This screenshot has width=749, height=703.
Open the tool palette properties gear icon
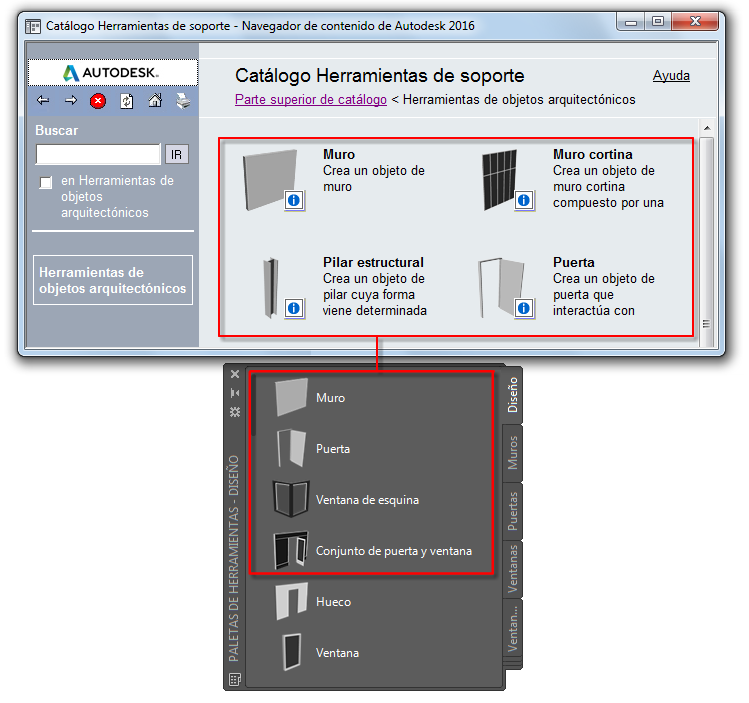[x=235, y=412]
